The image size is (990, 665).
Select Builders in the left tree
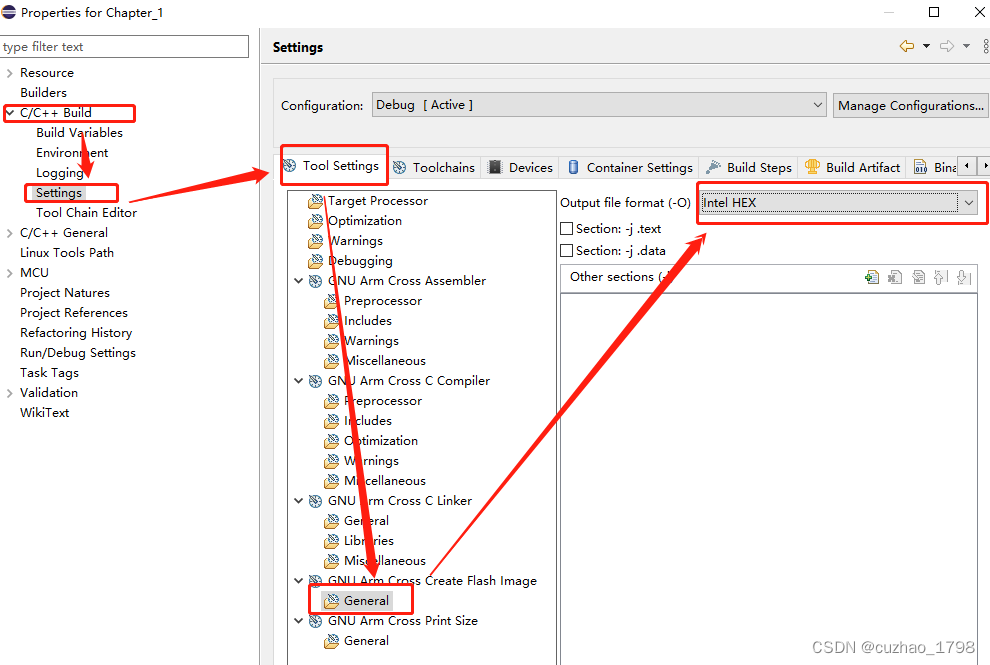[43, 93]
